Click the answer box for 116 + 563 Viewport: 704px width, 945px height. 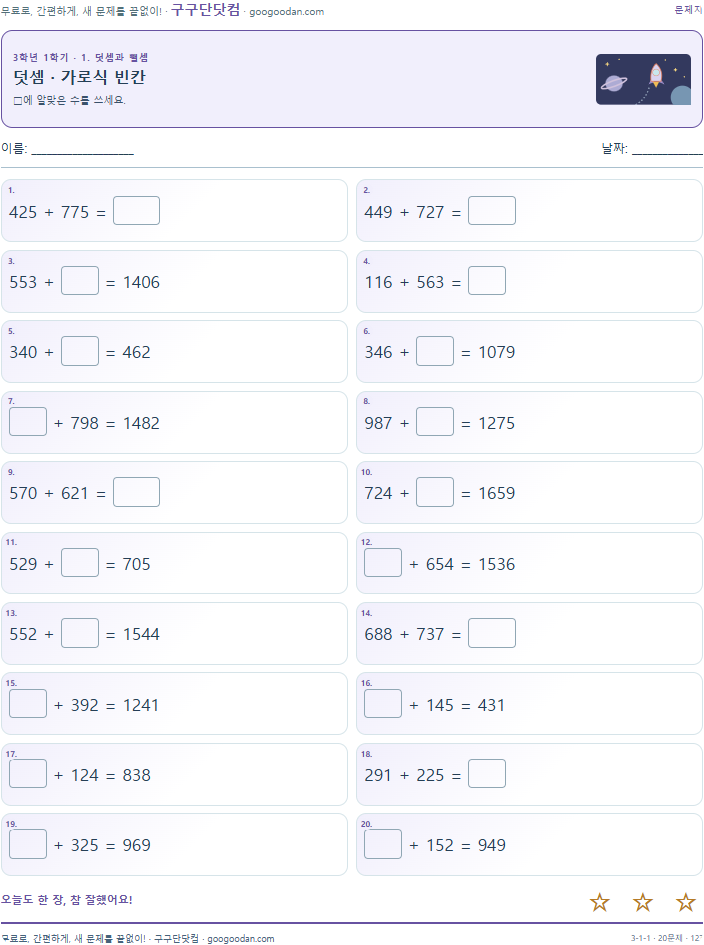(487, 281)
